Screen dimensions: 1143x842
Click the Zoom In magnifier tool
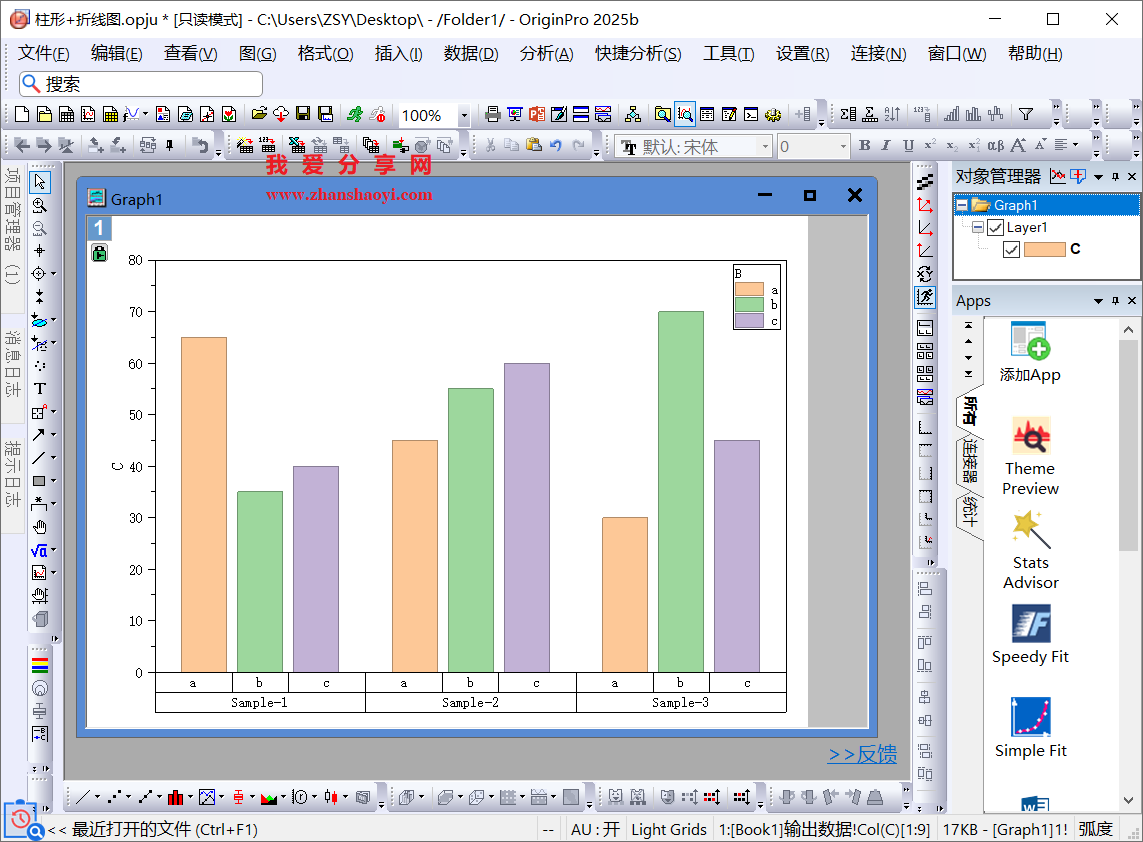point(40,205)
